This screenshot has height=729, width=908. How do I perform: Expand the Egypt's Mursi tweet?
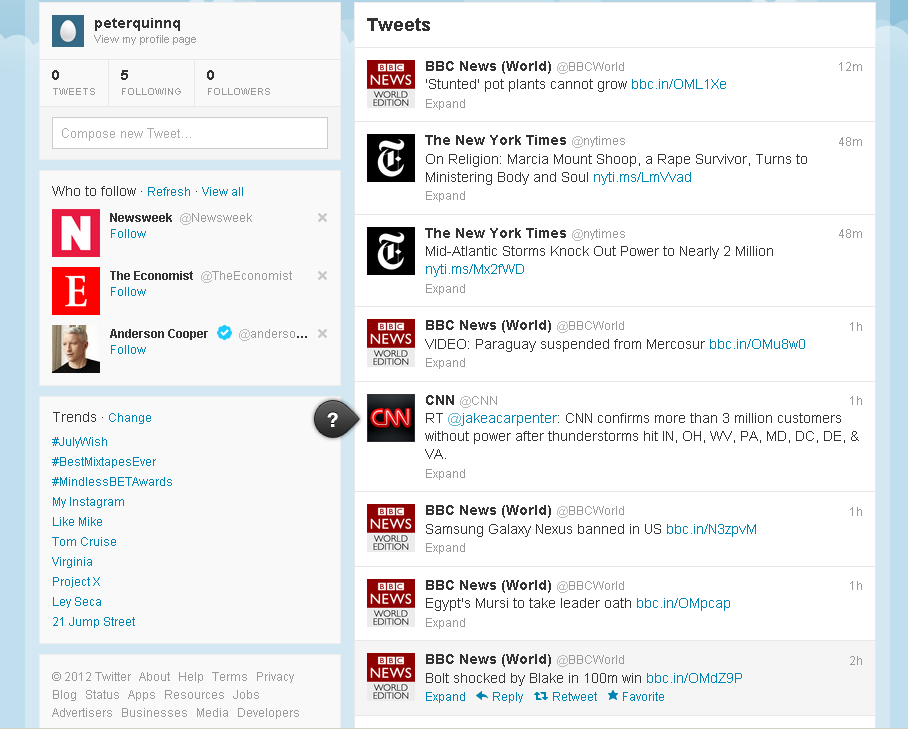445,622
